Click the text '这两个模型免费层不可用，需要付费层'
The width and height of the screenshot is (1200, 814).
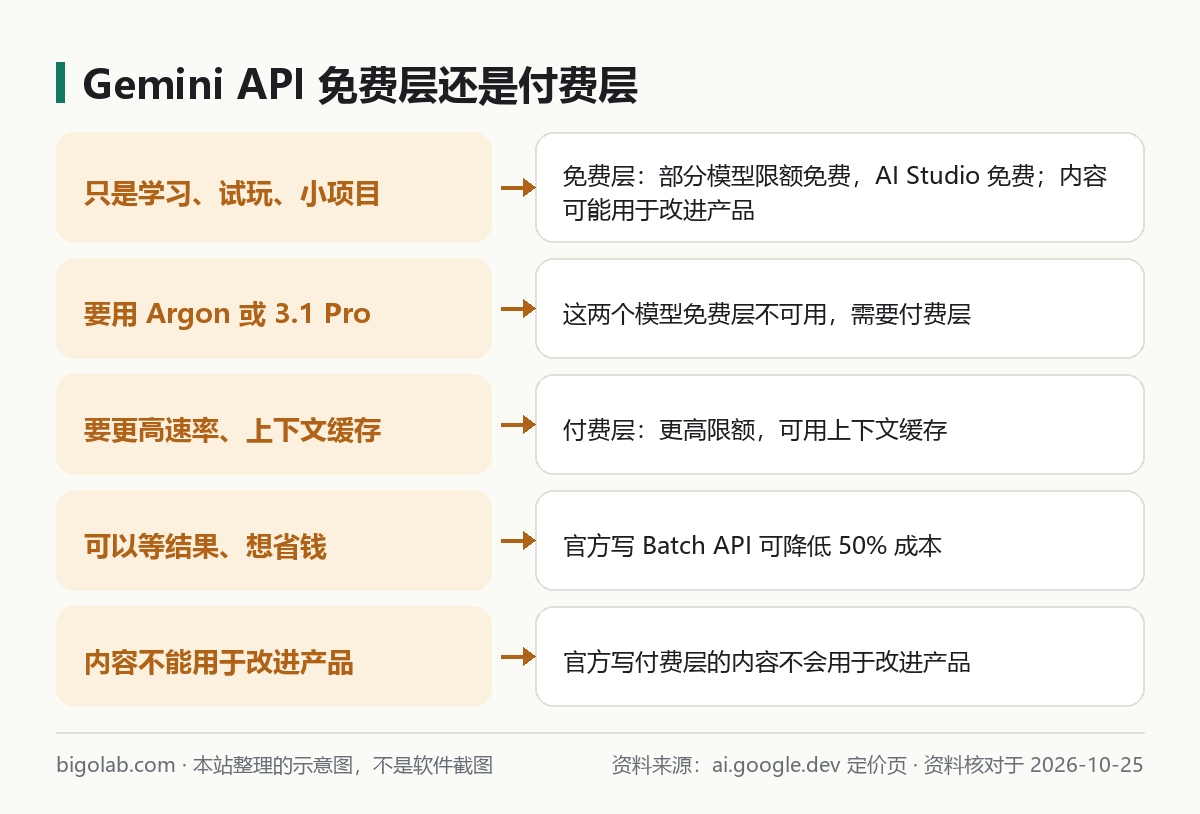point(767,315)
